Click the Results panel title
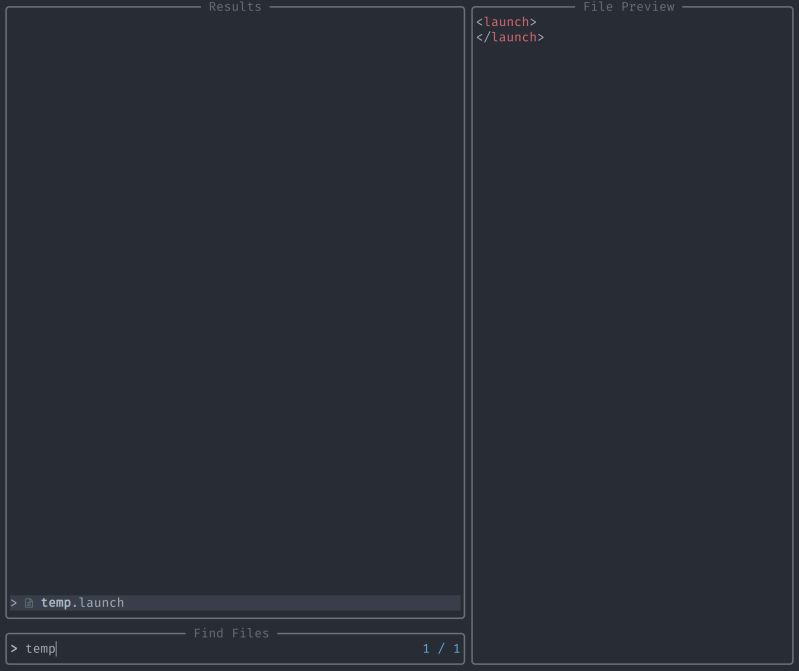This screenshot has height=671, width=799. (x=235, y=7)
